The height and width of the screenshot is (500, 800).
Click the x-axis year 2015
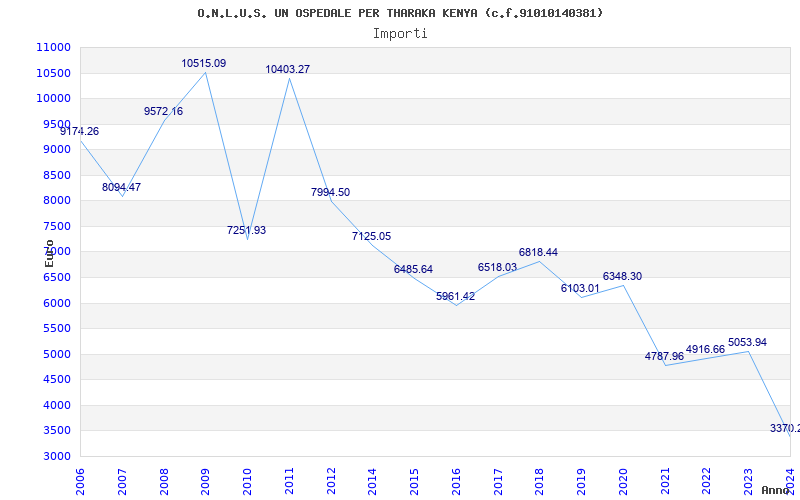(414, 481)
